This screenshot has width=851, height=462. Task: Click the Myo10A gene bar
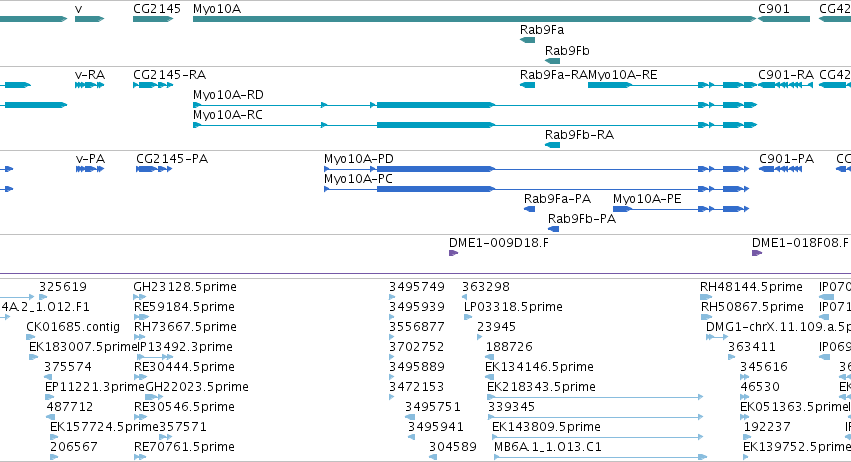(x=474, y=19)
